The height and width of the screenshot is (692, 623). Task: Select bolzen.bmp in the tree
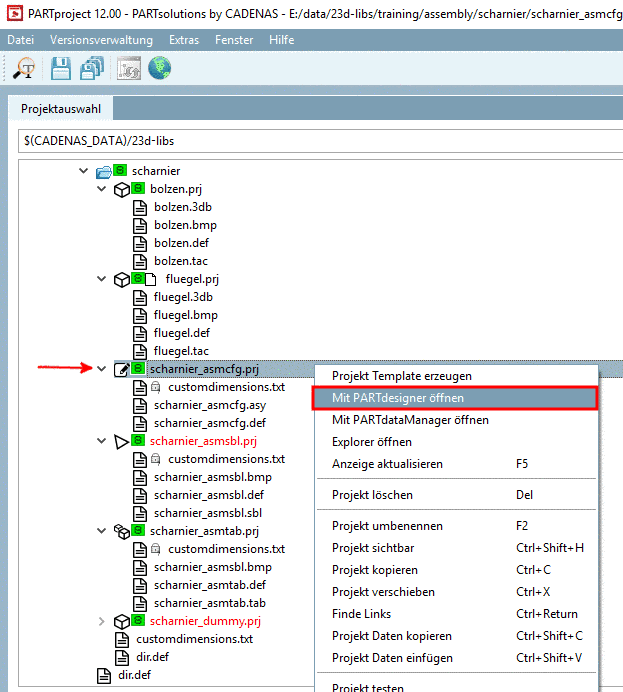click(185, 226)
